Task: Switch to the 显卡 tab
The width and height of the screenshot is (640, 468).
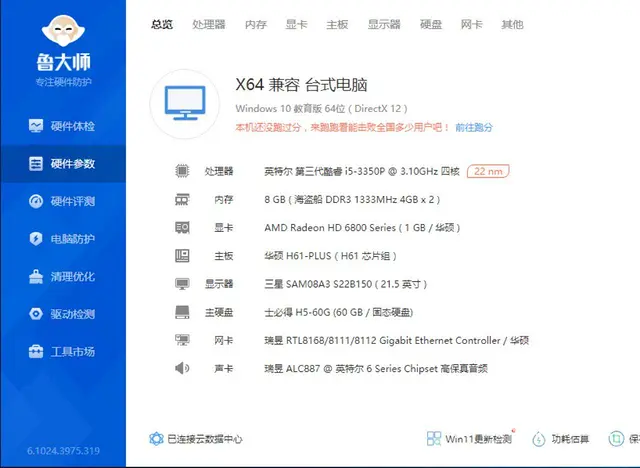Action: pyautogui.click(x=296, y=24)
